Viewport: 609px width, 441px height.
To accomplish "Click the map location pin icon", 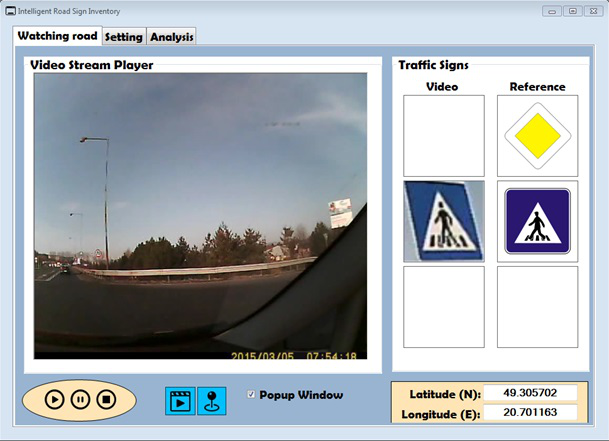I will tap(212, 401).
